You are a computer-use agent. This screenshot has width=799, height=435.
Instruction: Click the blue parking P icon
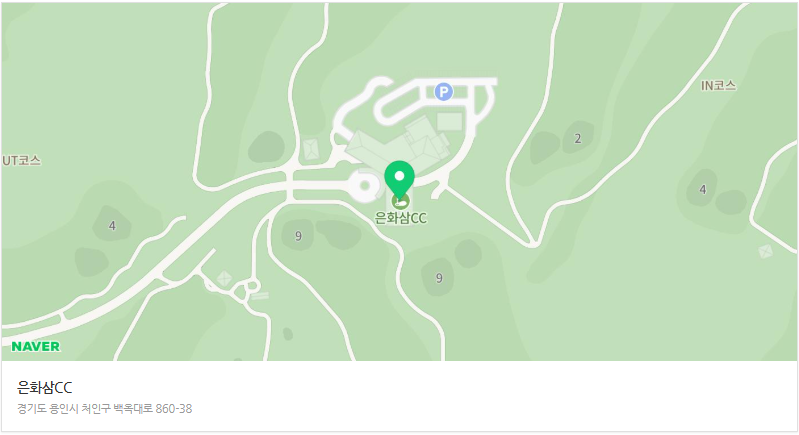[x=443, y=92]
